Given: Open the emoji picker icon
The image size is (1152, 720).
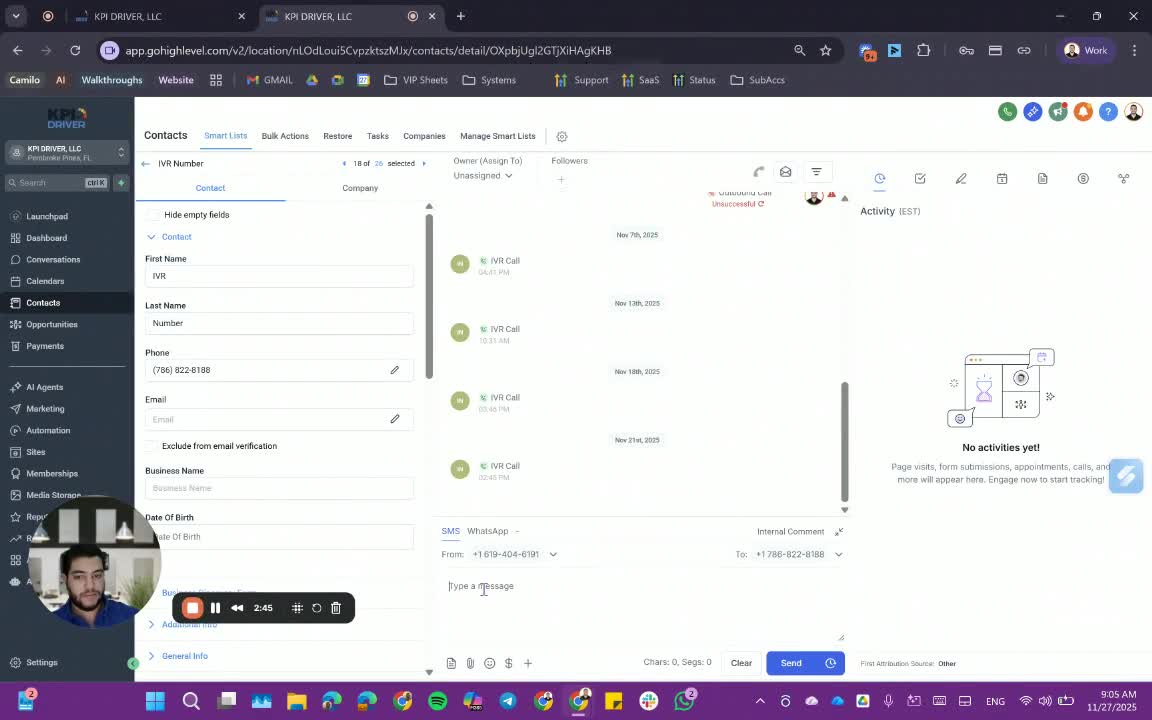Looking at the screenshot, I should coord(489,663).
